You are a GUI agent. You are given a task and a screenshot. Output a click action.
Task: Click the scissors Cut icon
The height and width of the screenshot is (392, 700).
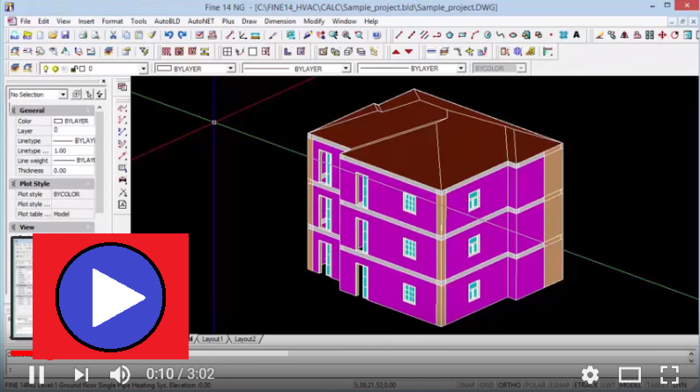(x=113, y=35)
